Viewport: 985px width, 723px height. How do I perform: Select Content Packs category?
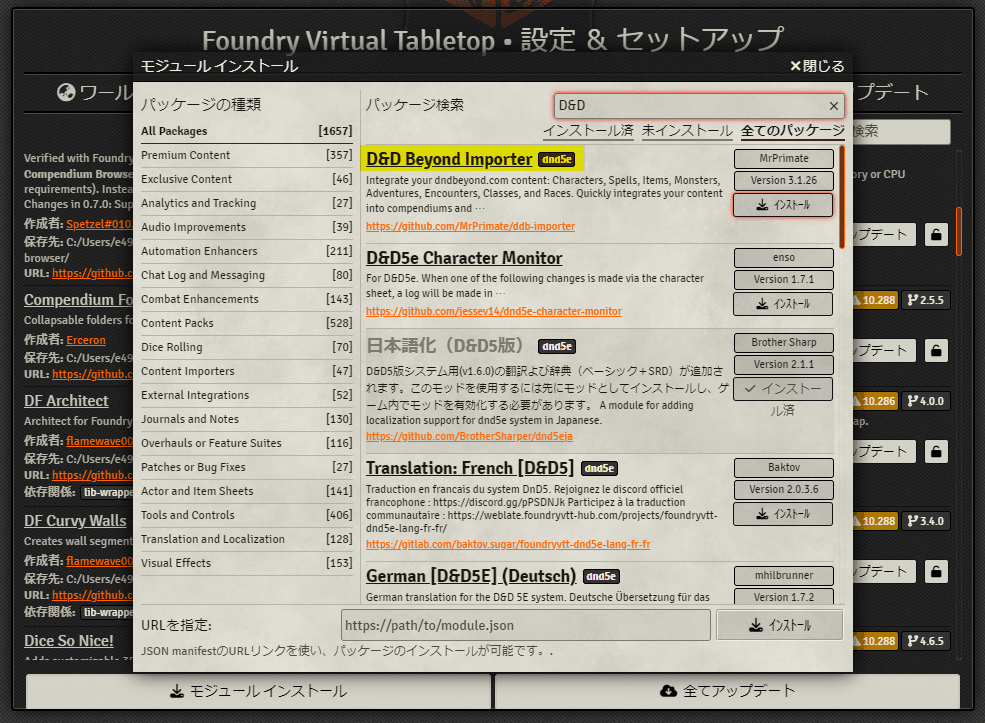246,323
